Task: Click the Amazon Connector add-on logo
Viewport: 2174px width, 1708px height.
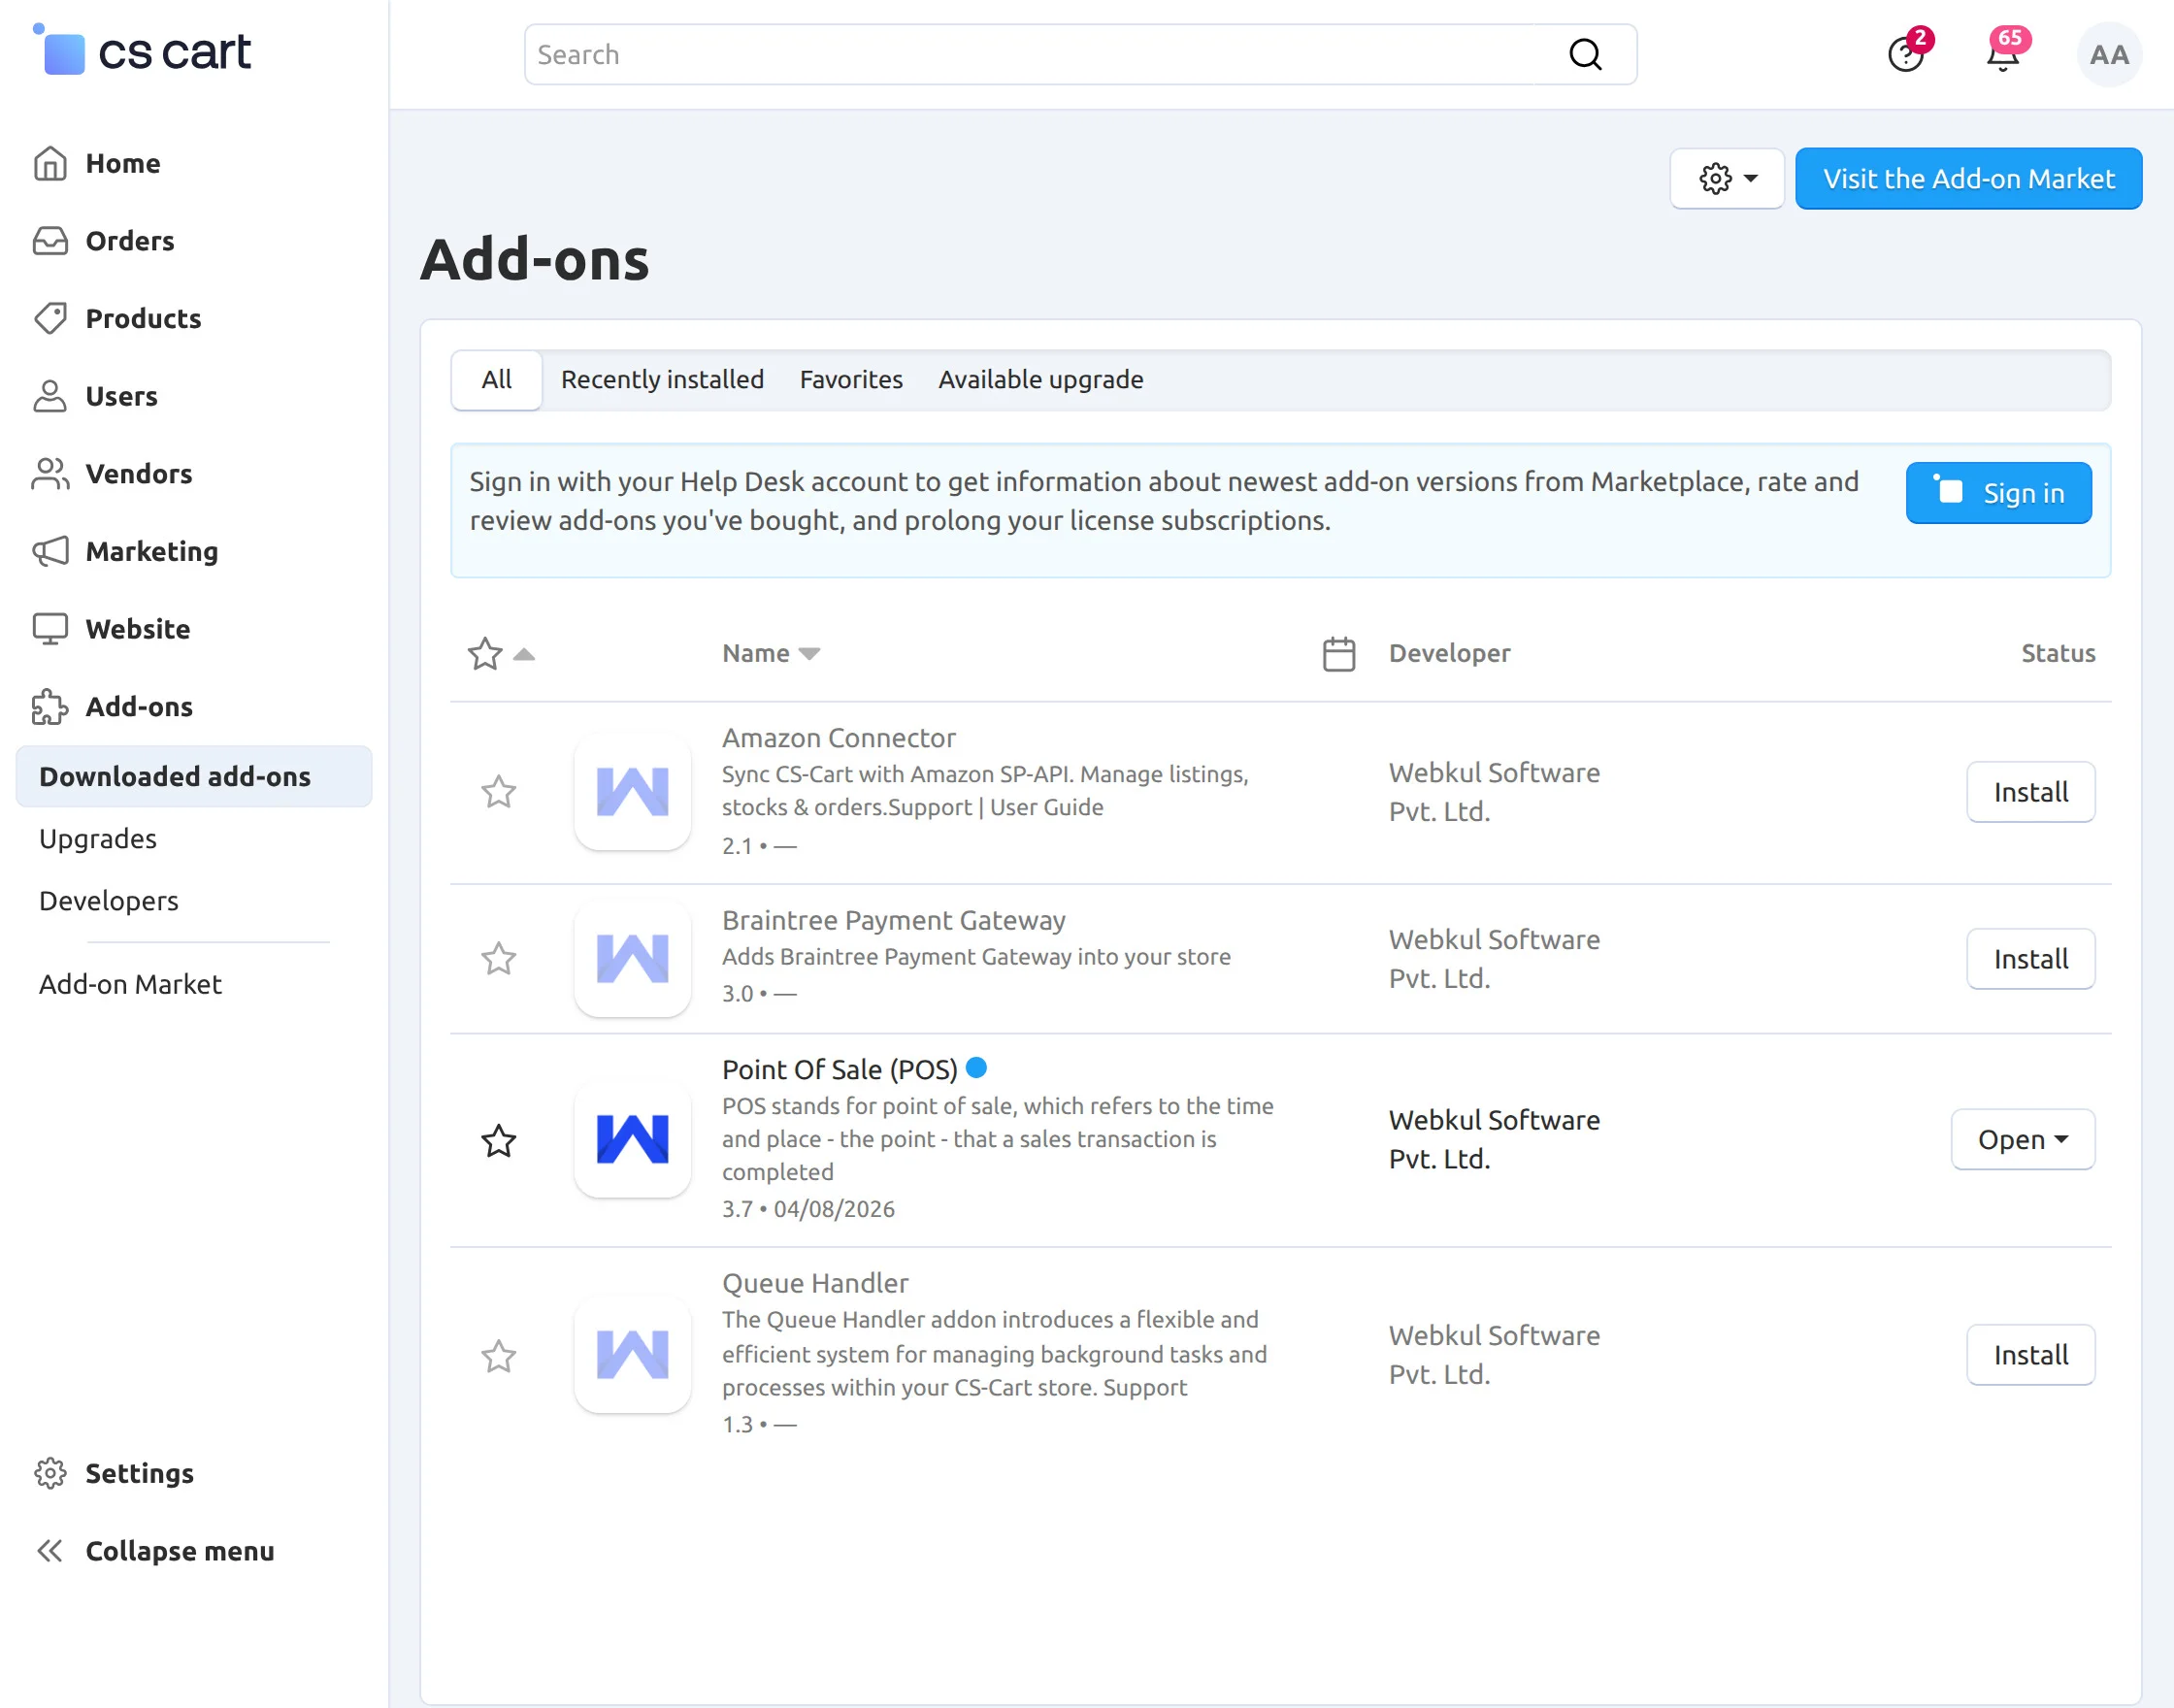Action: pyautogui.click(x=632, y=792)
